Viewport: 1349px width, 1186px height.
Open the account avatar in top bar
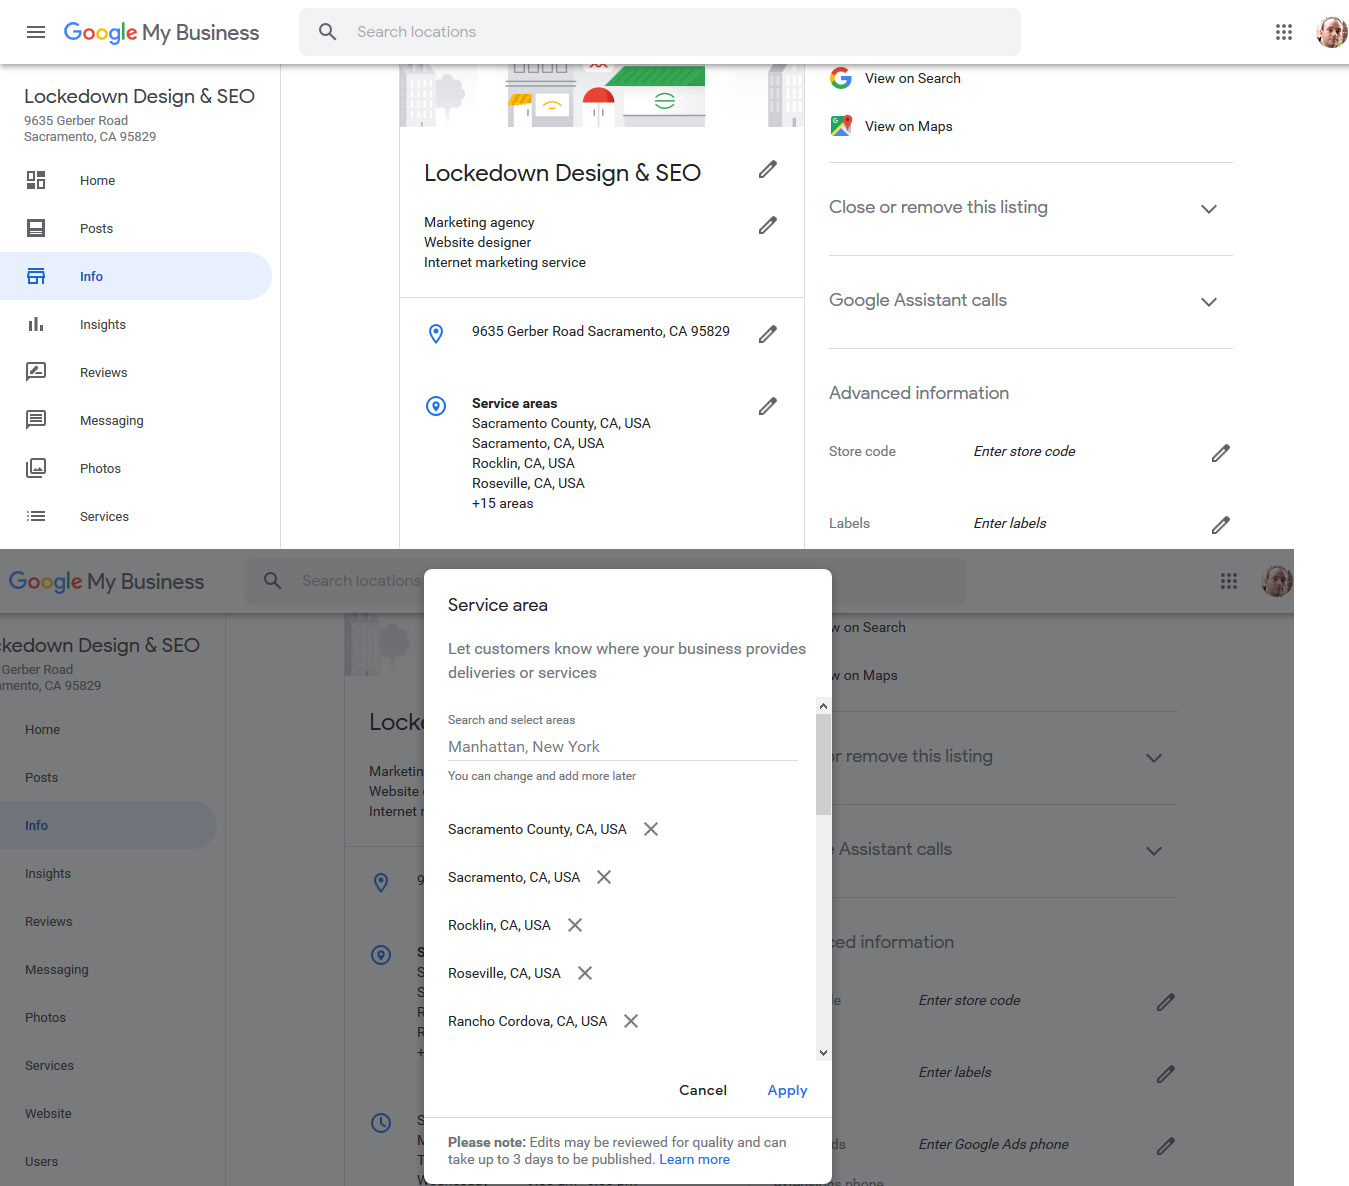[1332, 32]
